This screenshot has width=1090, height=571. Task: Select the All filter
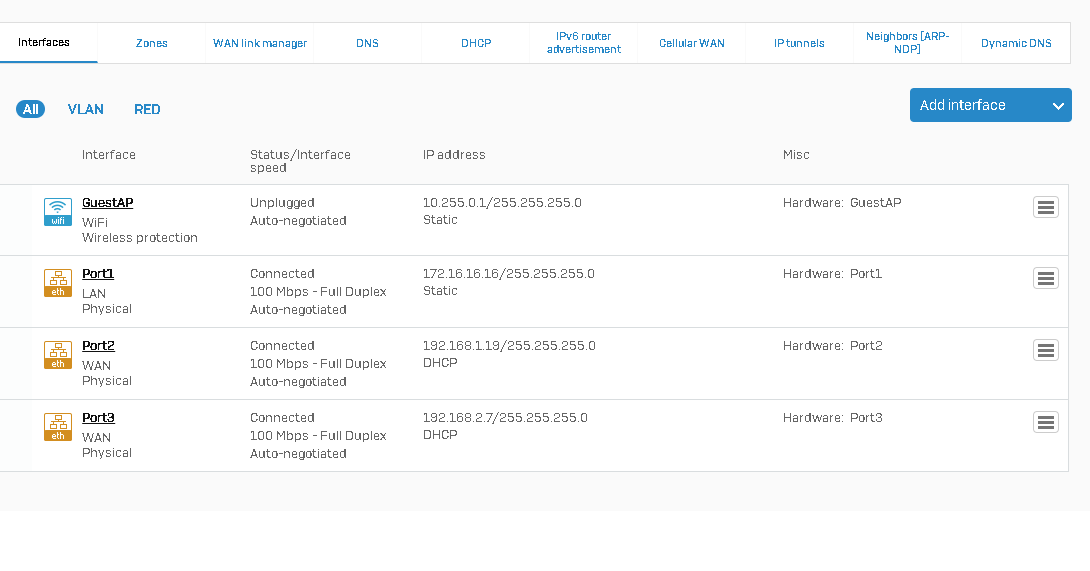(x=31, y=109)
